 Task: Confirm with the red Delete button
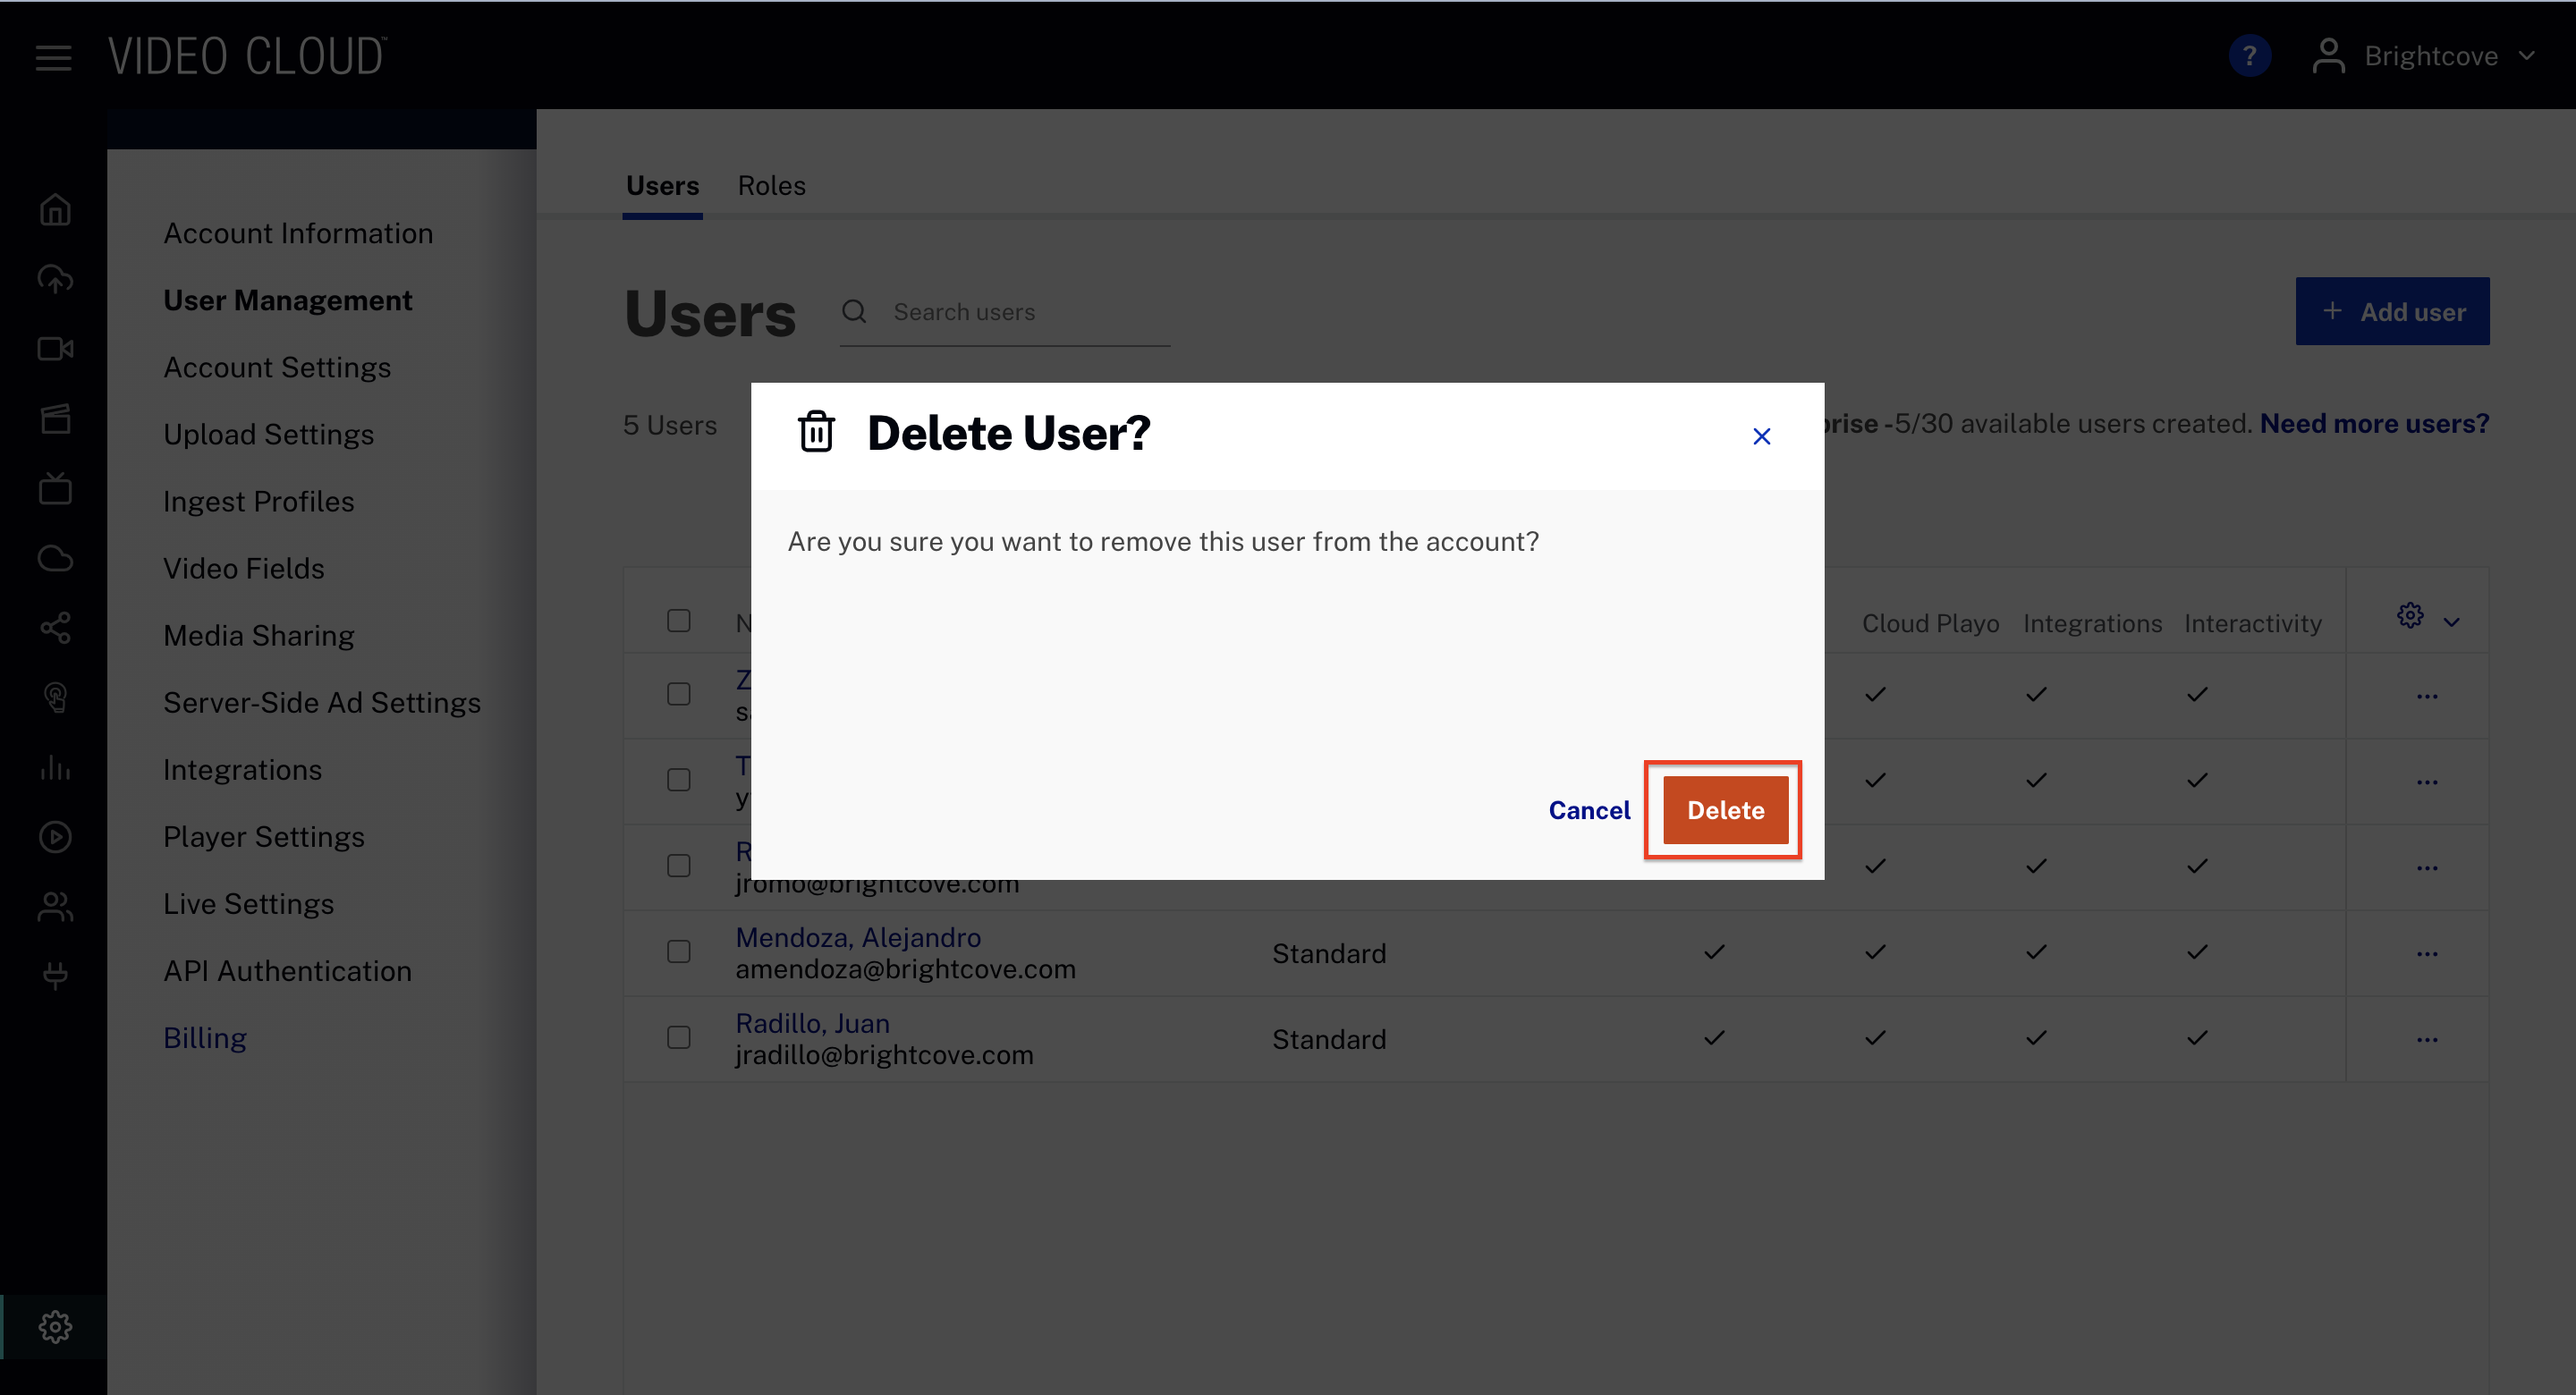click(x=1725, y=809)
